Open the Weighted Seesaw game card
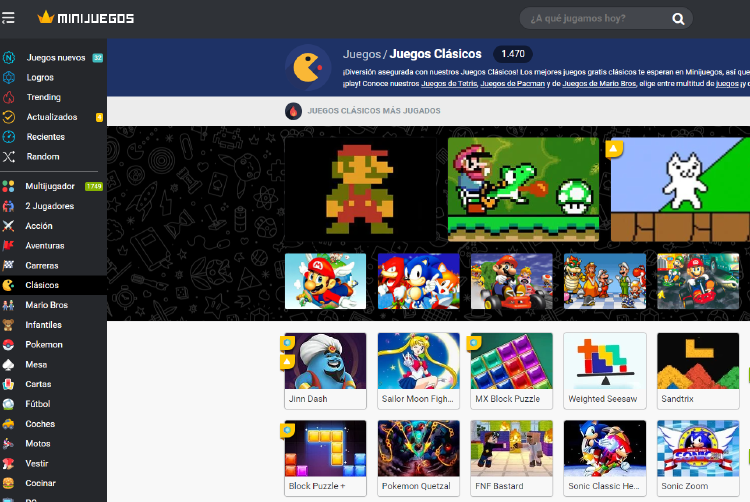 pyautogui.click(x=605, y=371)
